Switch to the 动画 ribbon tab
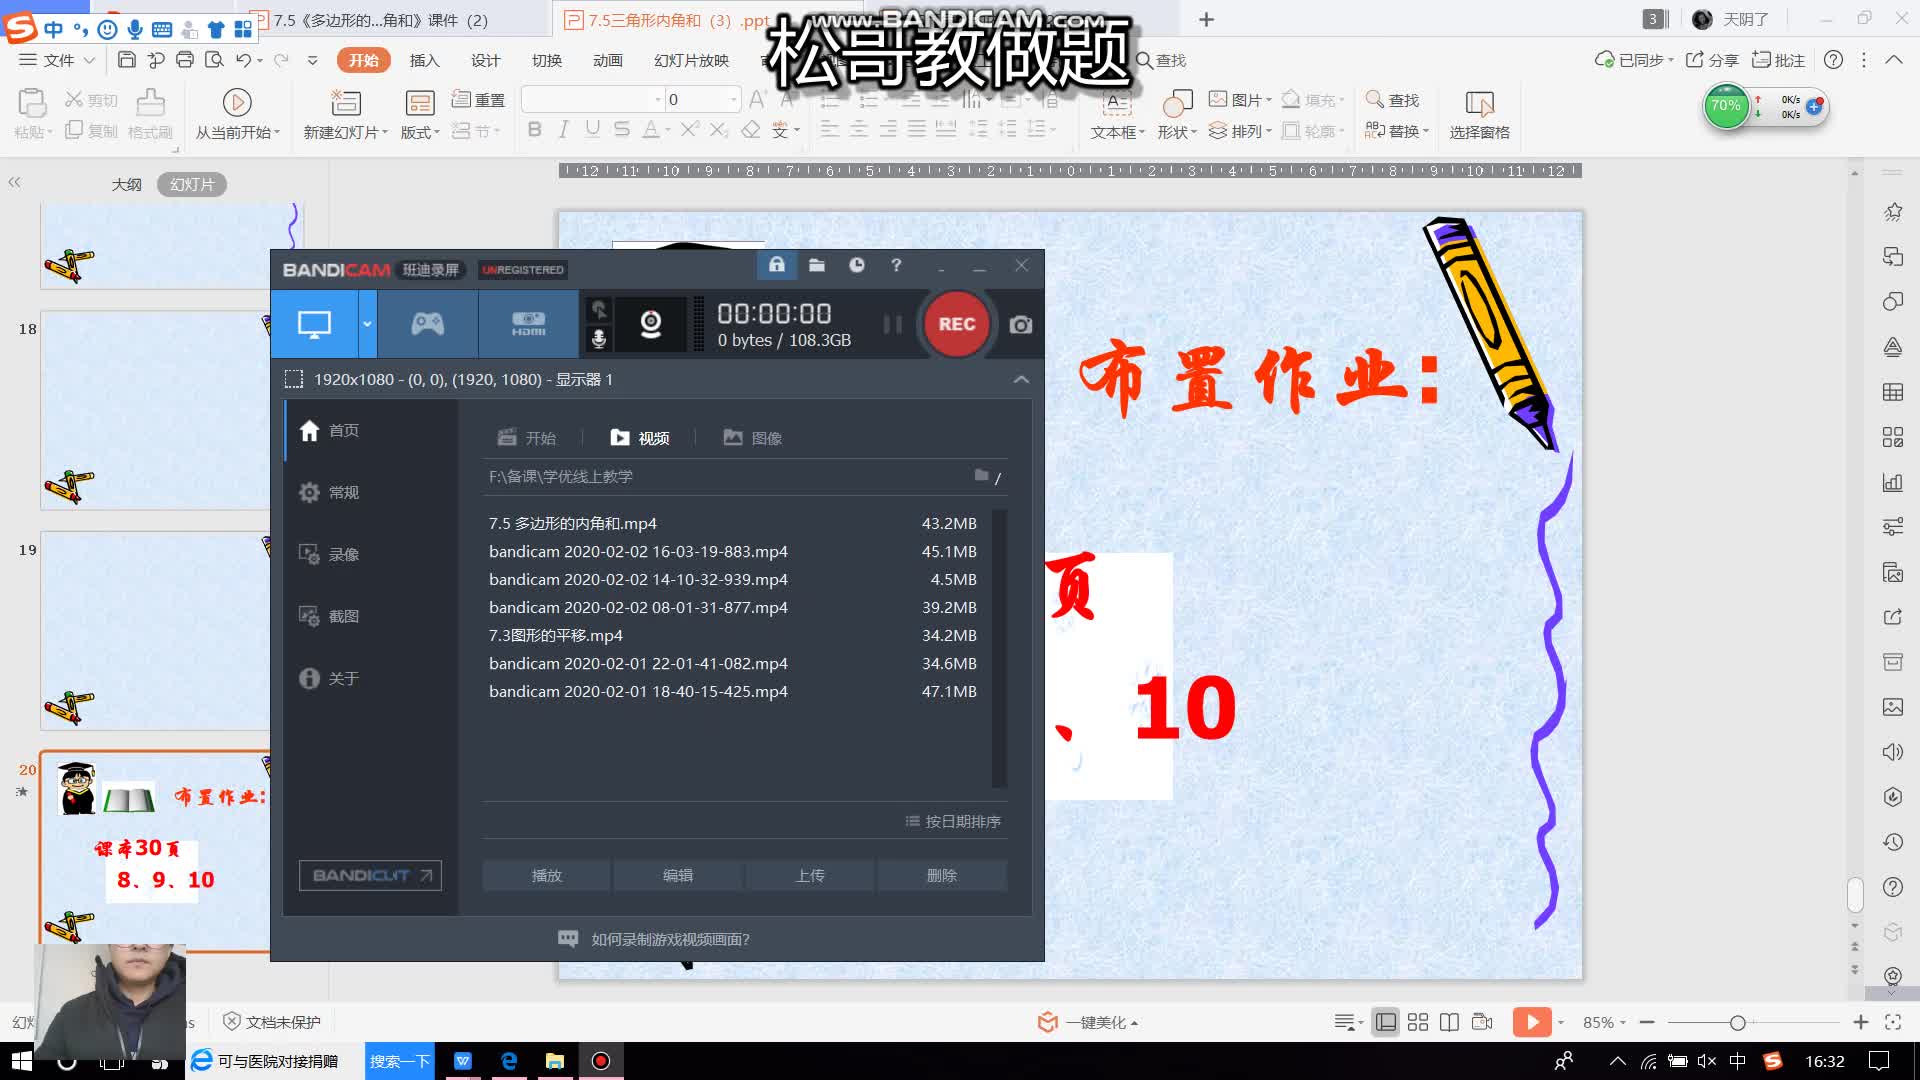 (x=607, y=60)
